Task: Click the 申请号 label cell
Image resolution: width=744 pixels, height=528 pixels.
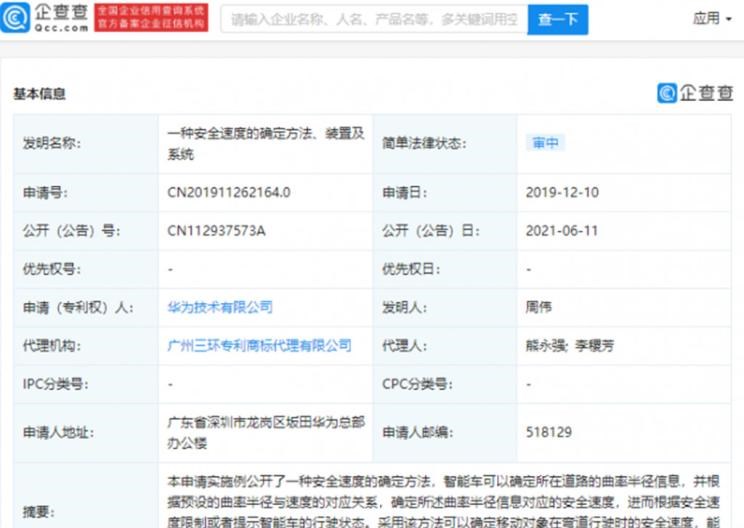Action: coord(86,192)
